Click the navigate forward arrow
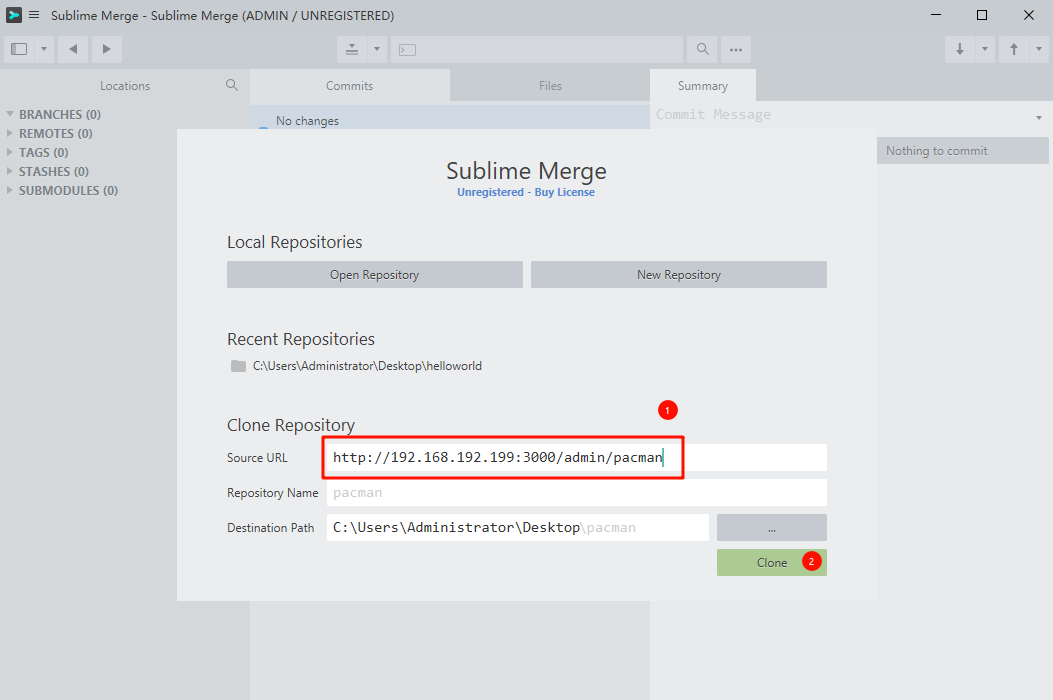 [x=106, y=49]
